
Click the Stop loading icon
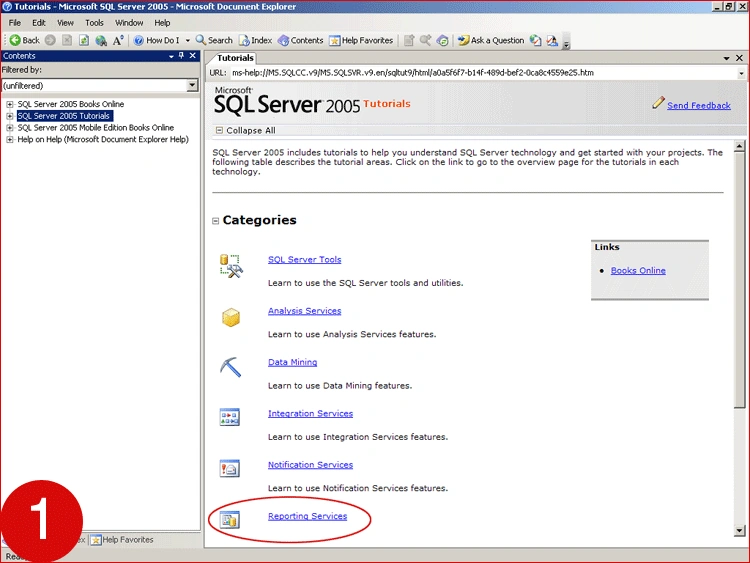pyautogui.click(x=67, y=41)
